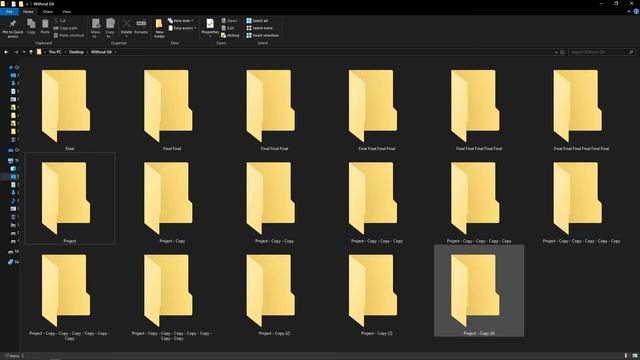Switch to large icons view in status bar
Image resolution: width=640 pixels, height=360 pixels.
click(x=635, y=356)
